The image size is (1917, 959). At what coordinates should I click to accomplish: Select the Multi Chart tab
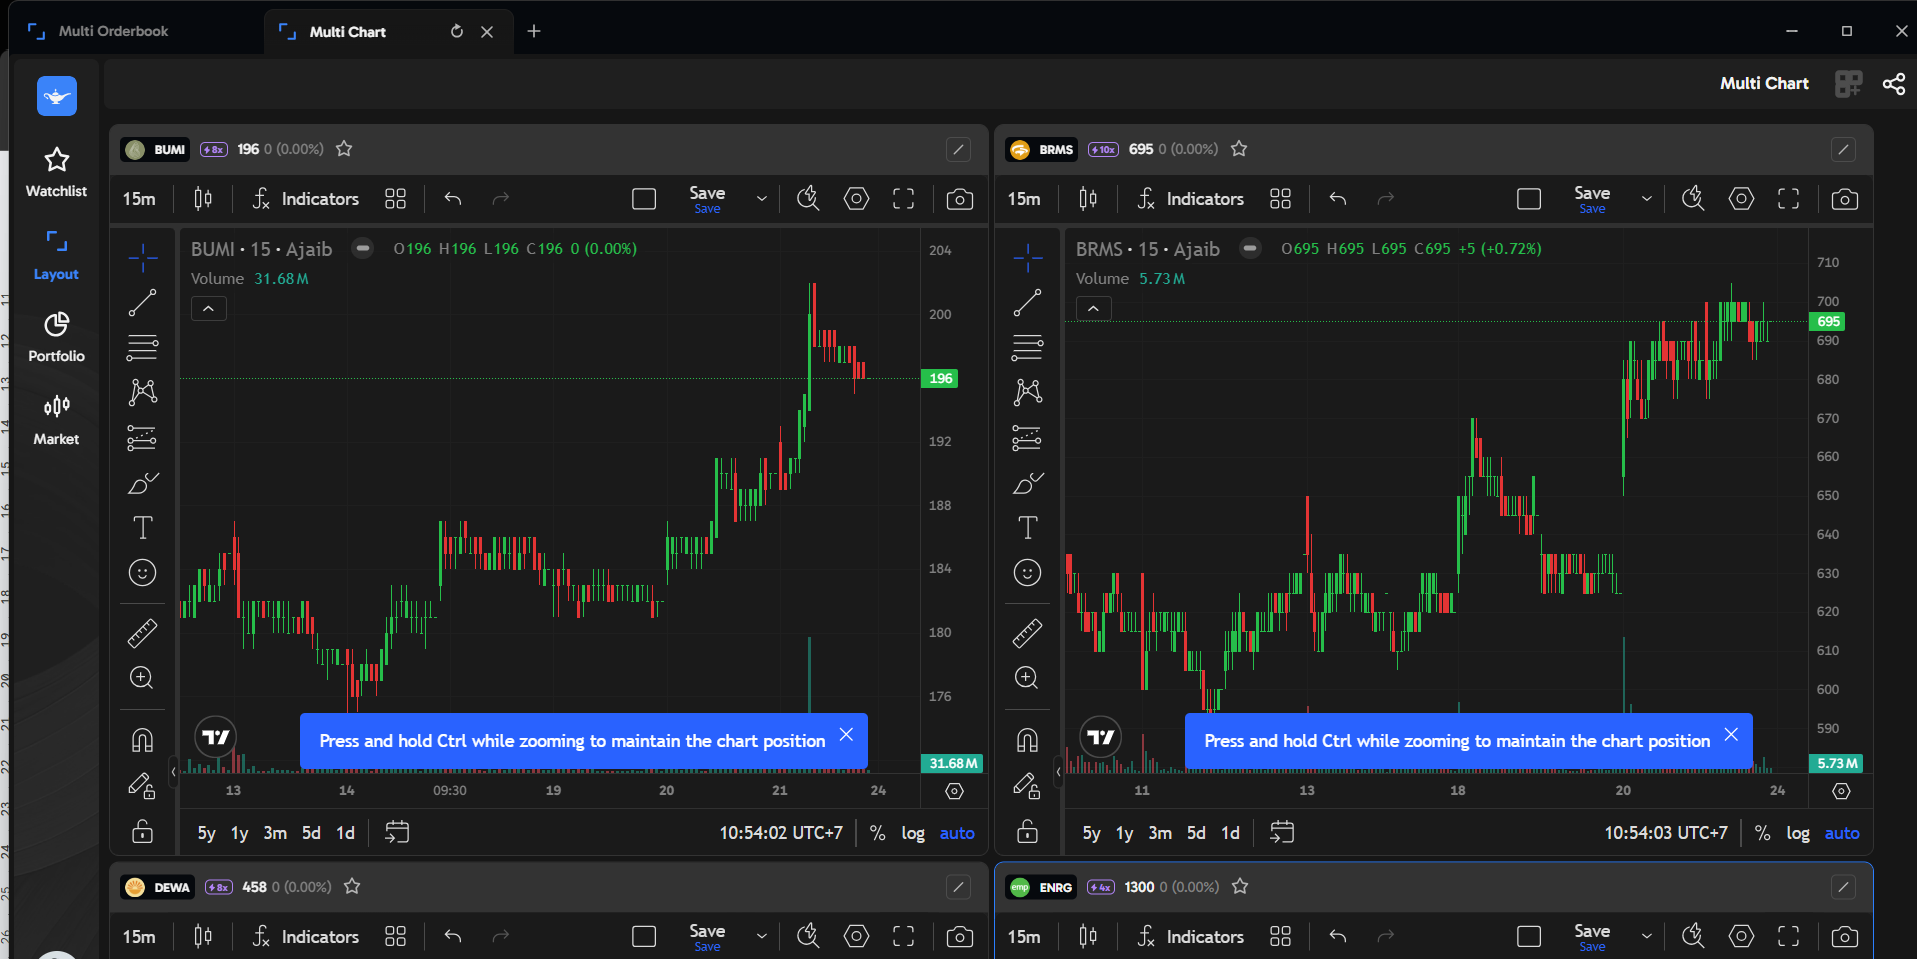347,32
